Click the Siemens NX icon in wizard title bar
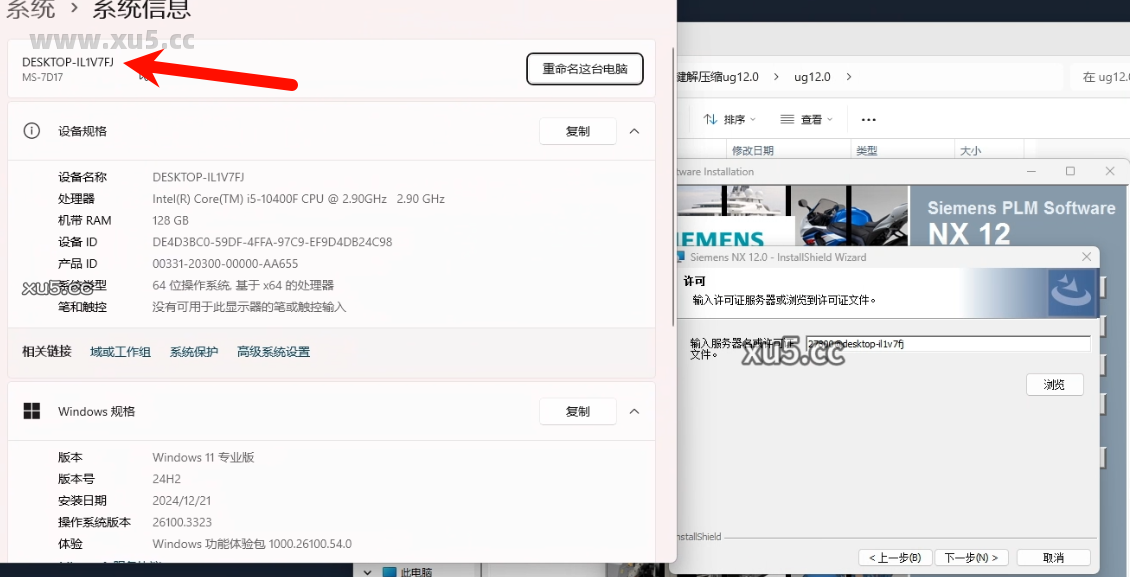1130x577 pixels. coord(681,256)
